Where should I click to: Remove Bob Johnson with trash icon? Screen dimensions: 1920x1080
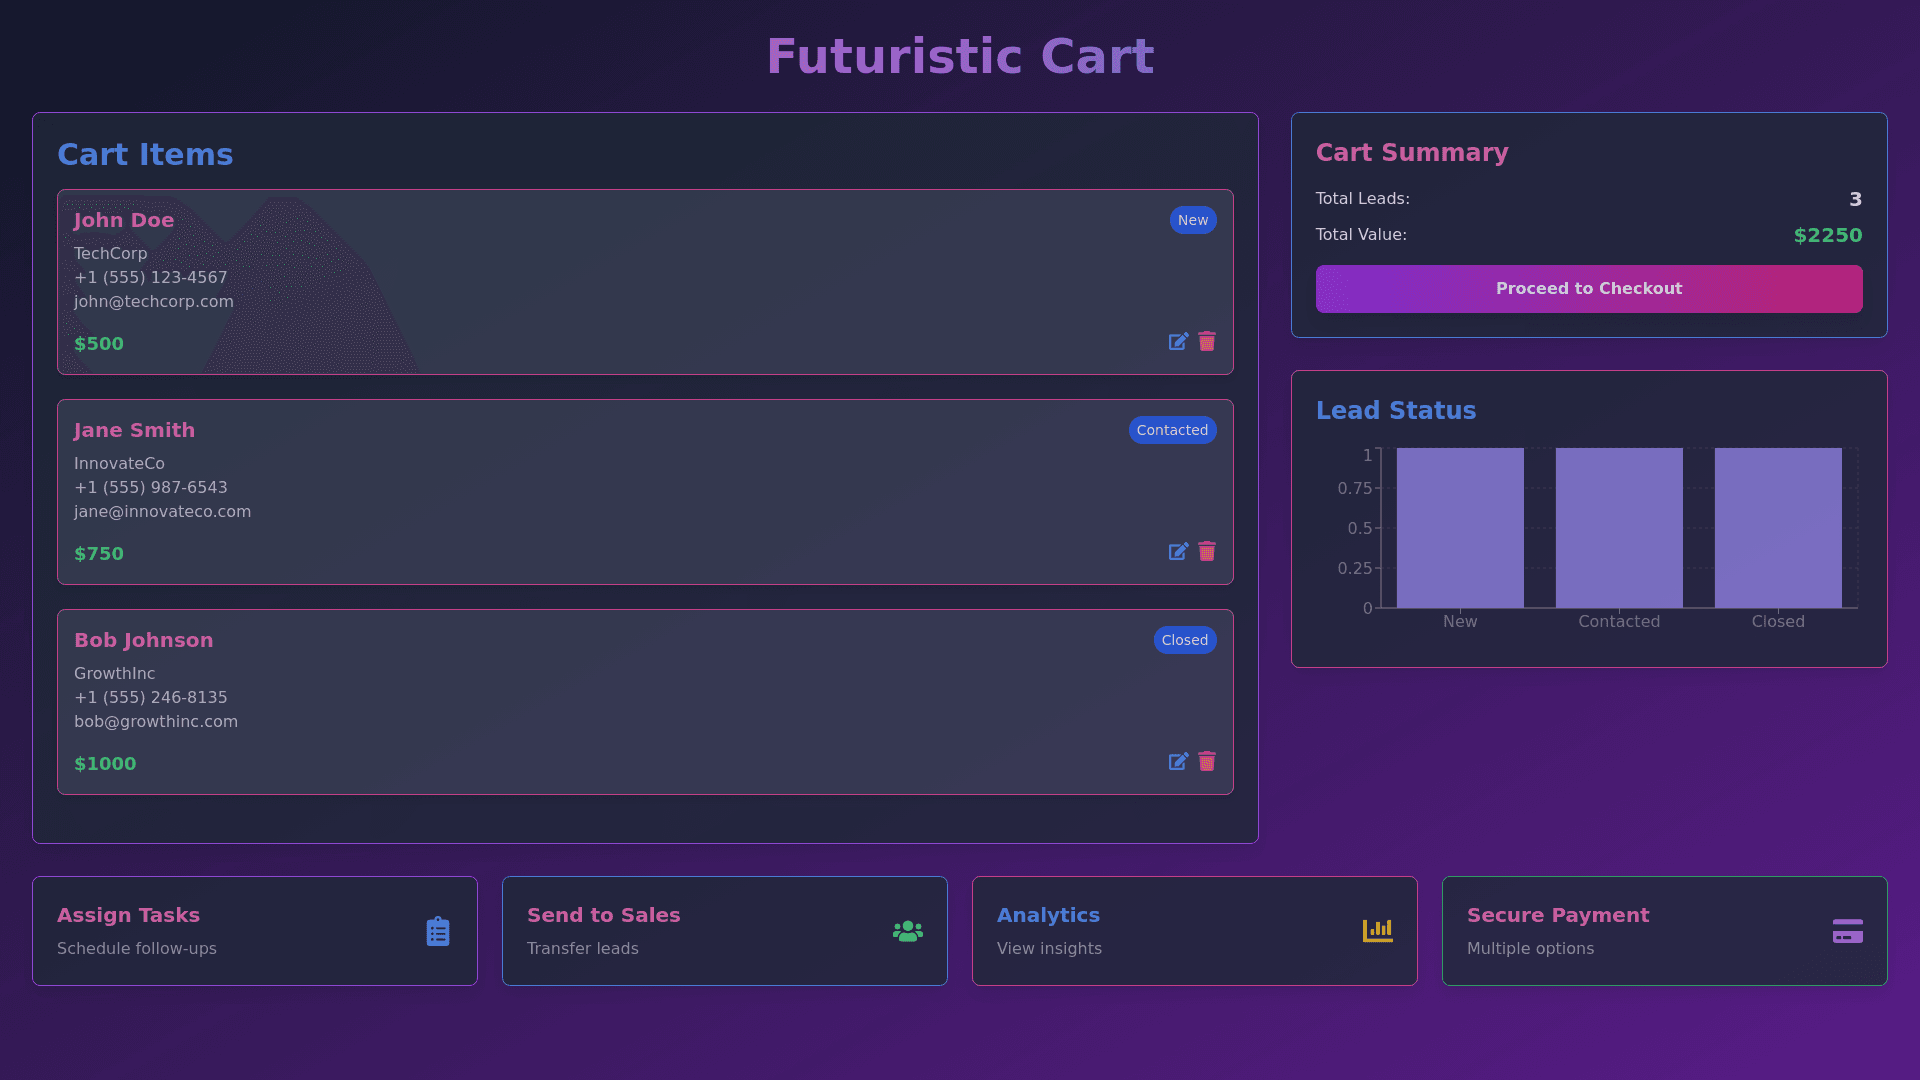1207,762
